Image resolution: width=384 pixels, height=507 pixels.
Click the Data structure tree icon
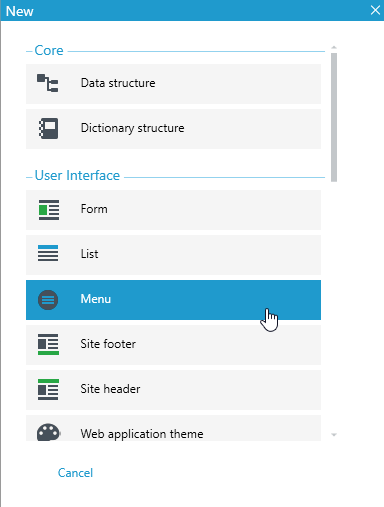(48, 83)
